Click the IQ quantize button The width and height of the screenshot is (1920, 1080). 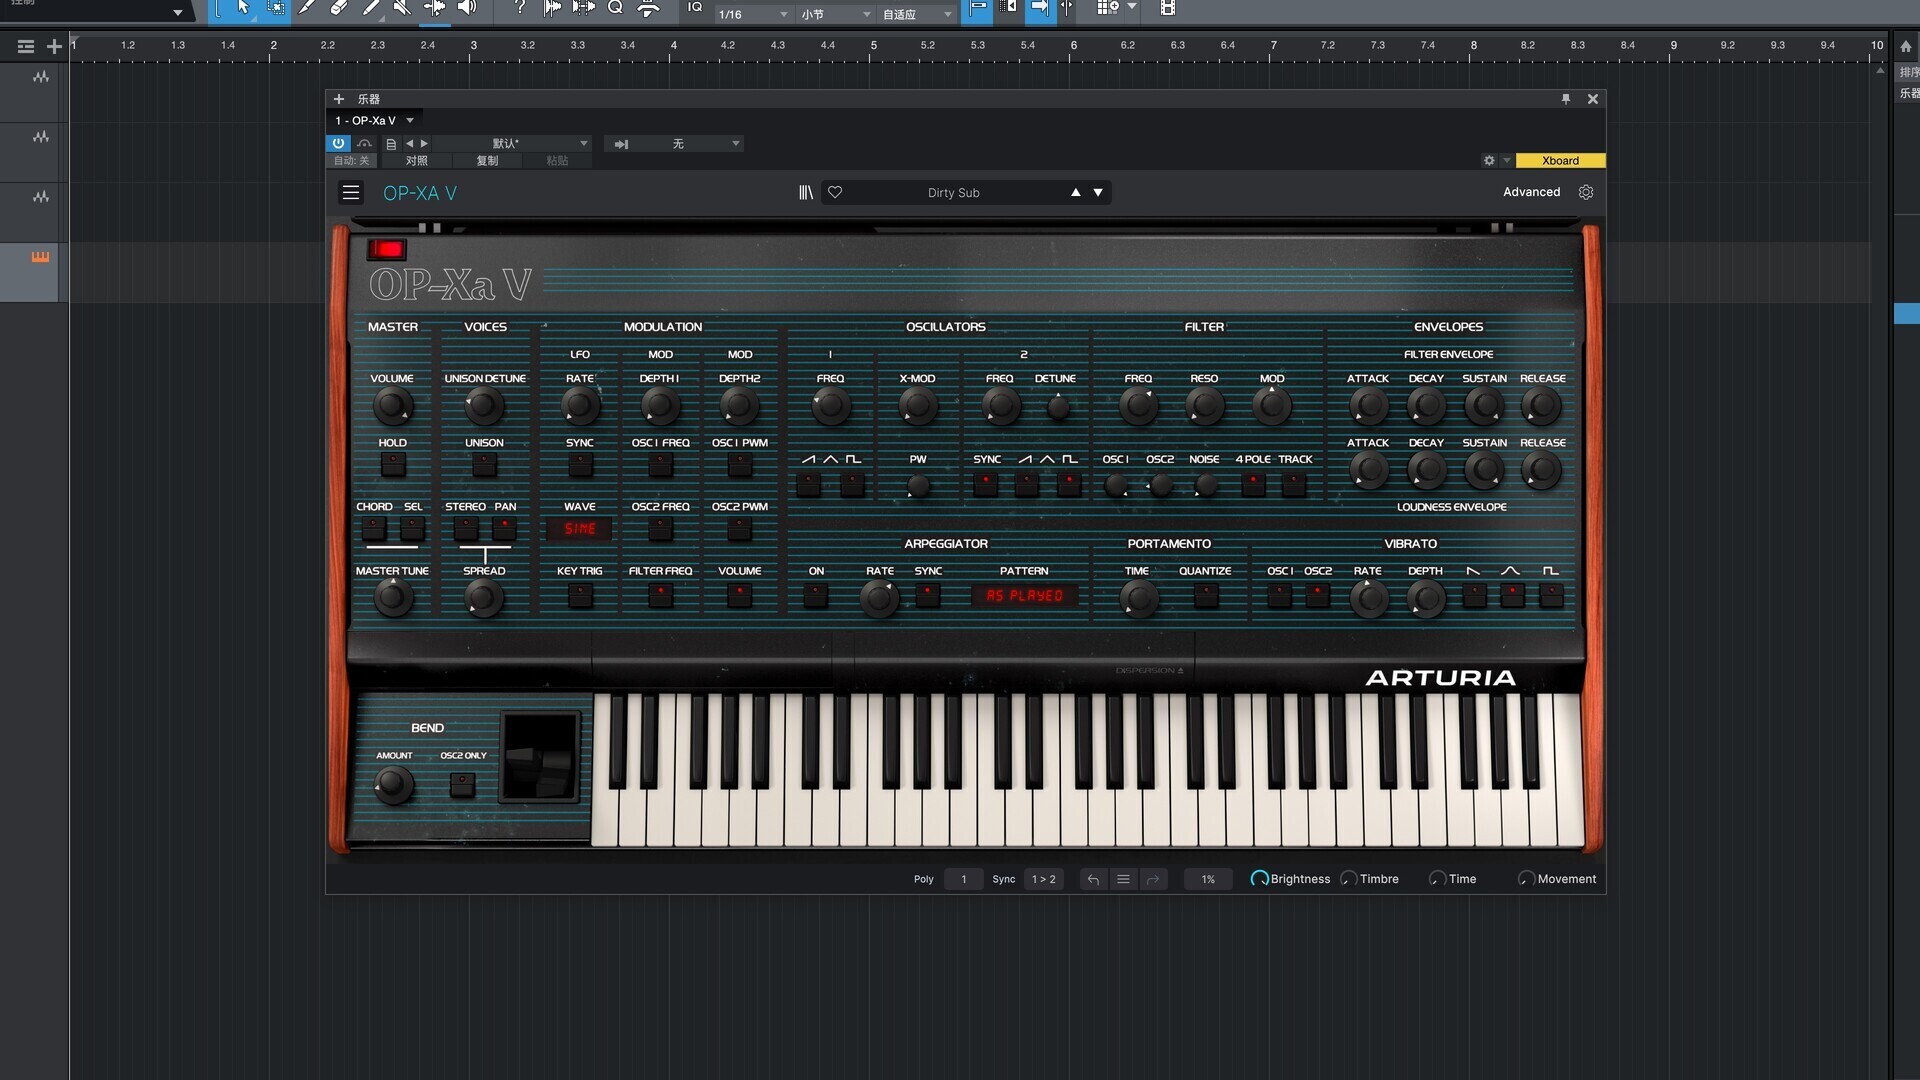(695, 8)
